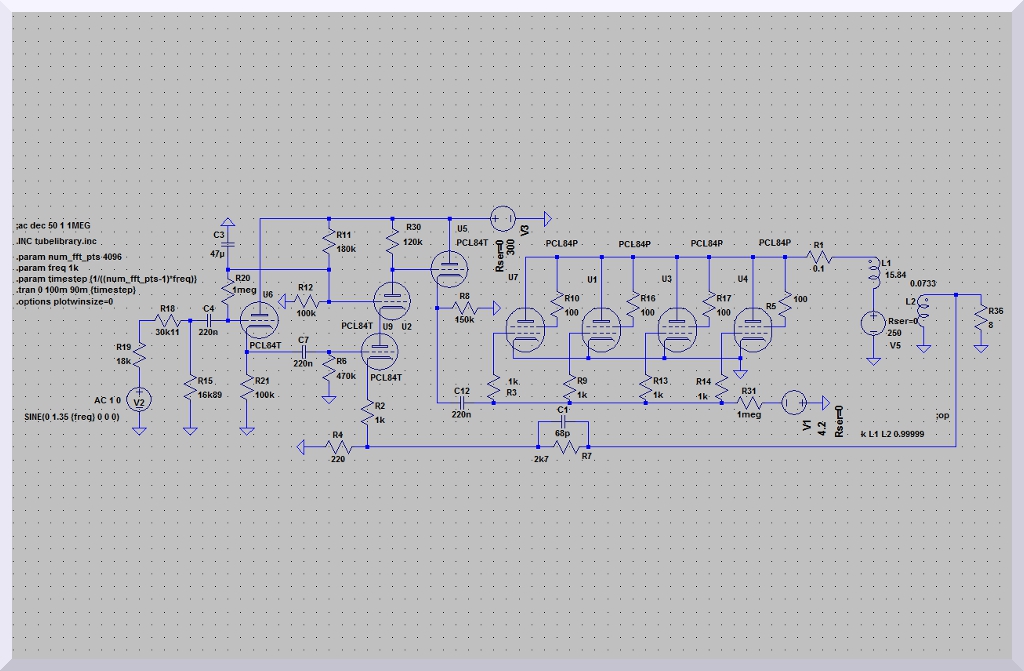The image size is (1024, 671).
Task: Click the C3 47µ capacitor symbol
Action: [226, 243]
